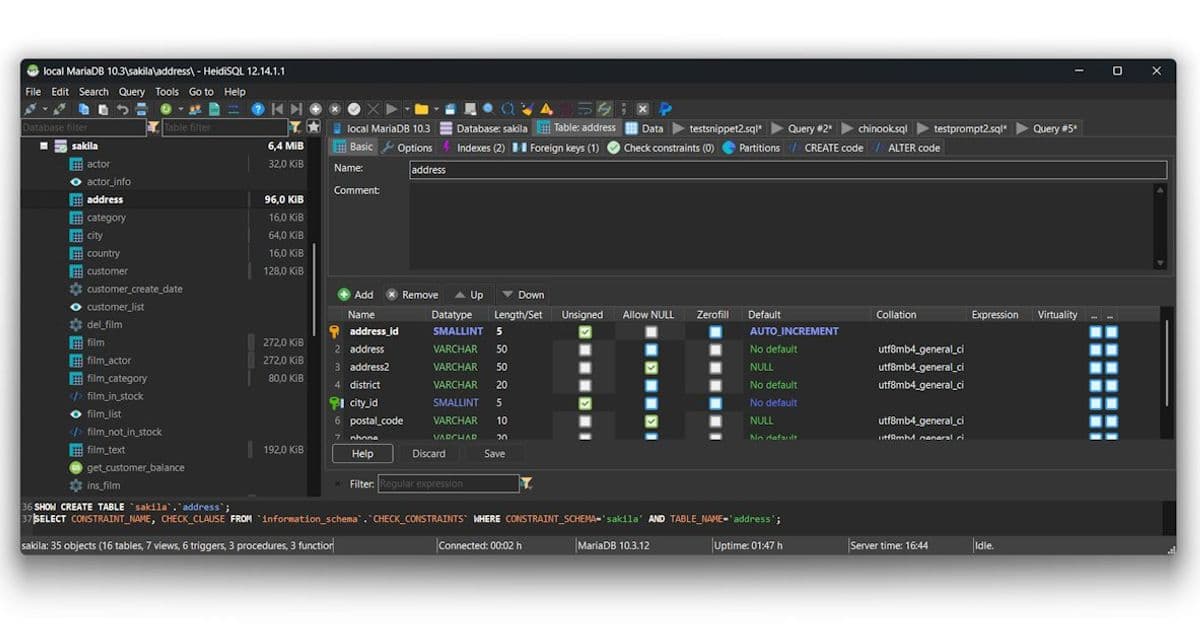This screenshot has height=630, width=1200.
Task: Click the green refresh toolbar icon
Action: [166, 109]
